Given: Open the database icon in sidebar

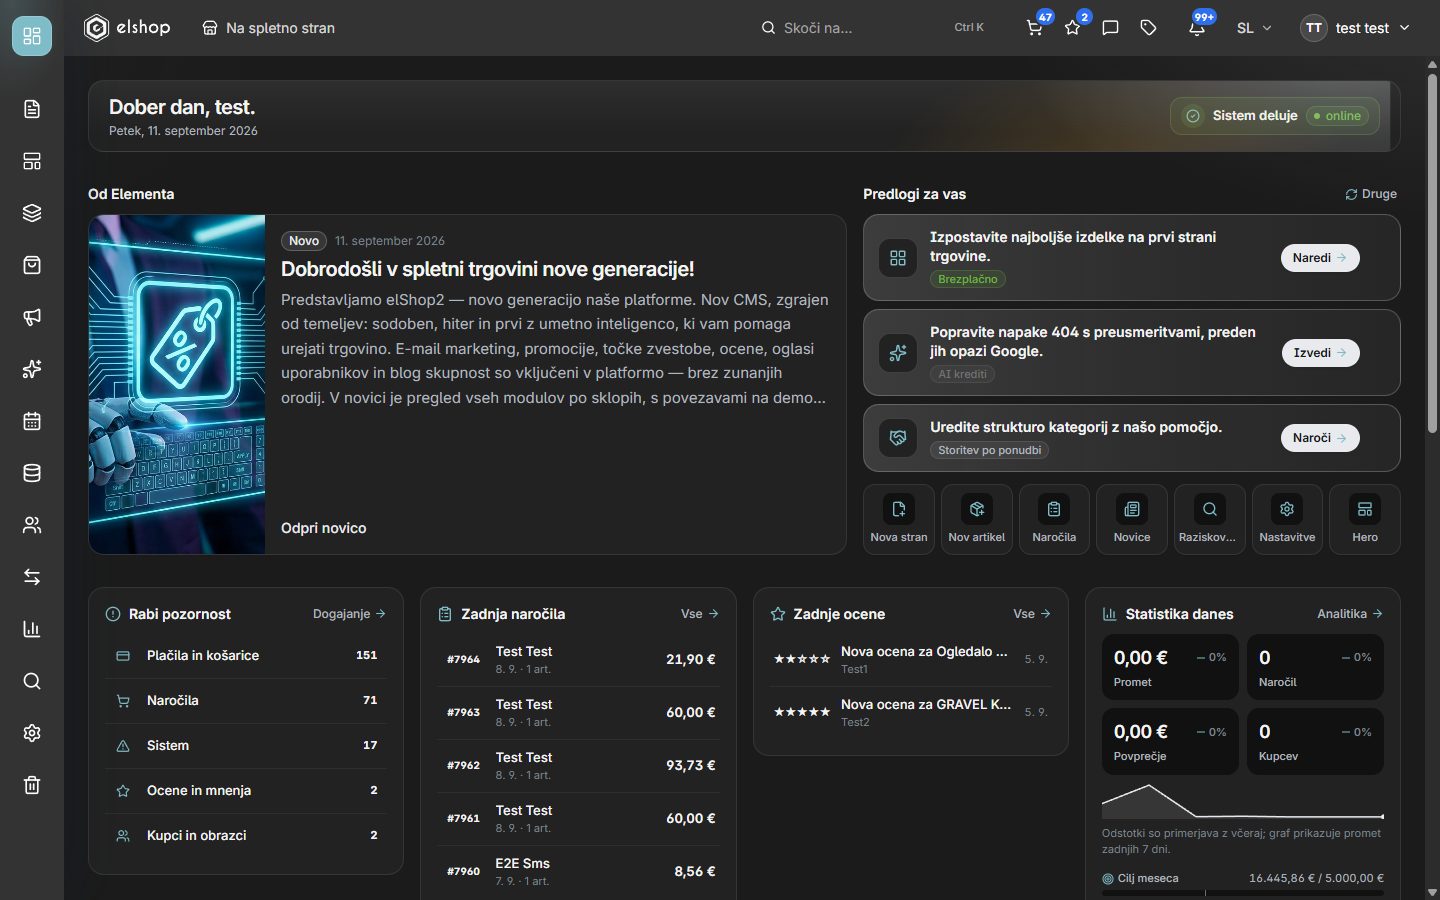Looking at the screenshot, I should (x=32, y=473).
